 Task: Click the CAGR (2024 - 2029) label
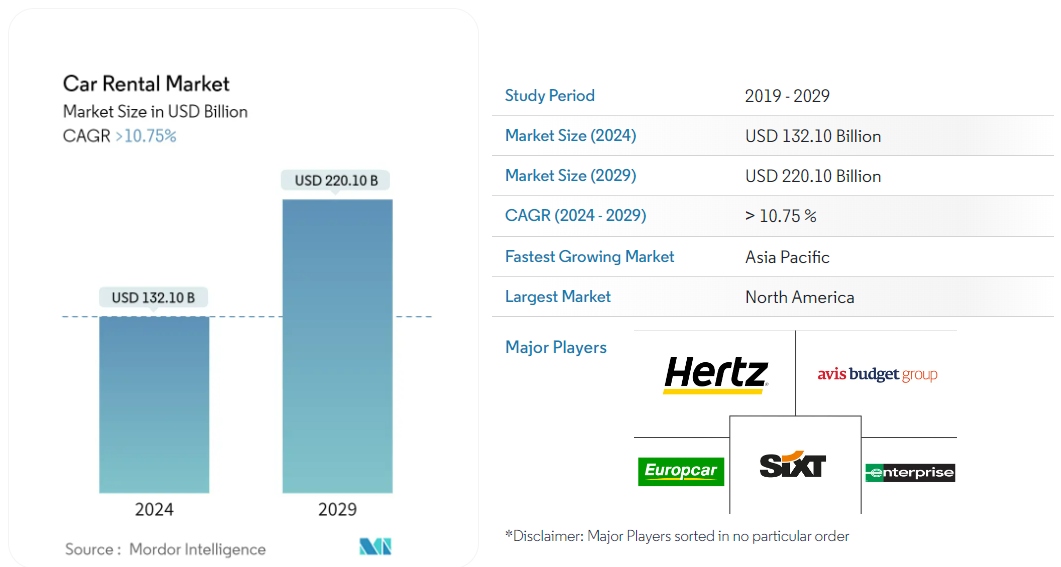(575, 216)
